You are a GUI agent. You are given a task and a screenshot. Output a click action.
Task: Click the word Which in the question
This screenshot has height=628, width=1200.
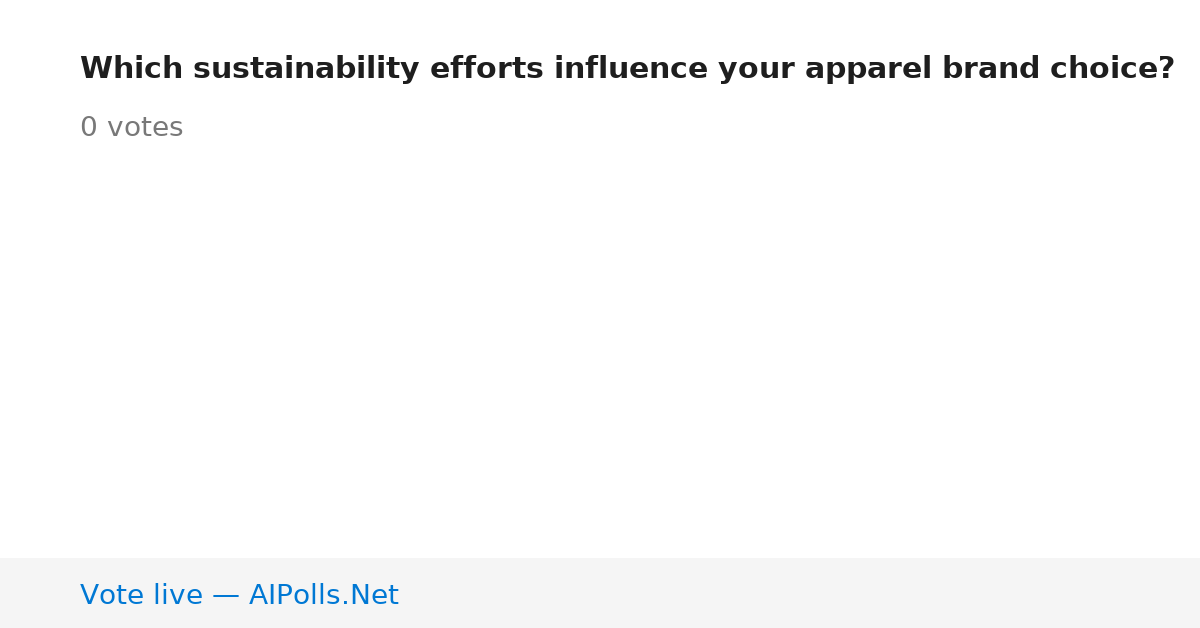(131, 69)
